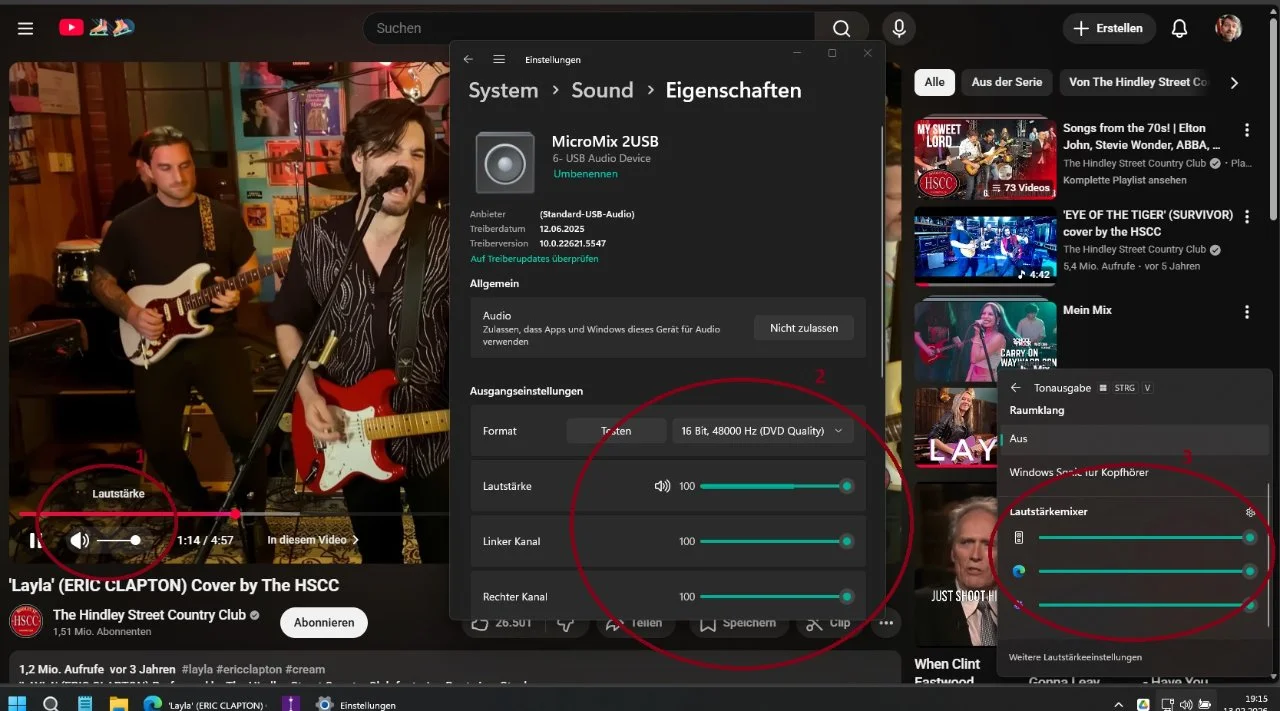Mute Microsoft Edge in the Lautstärkemixer
This screenshot has width=1280, height=711.
[x=1019, y=571]
